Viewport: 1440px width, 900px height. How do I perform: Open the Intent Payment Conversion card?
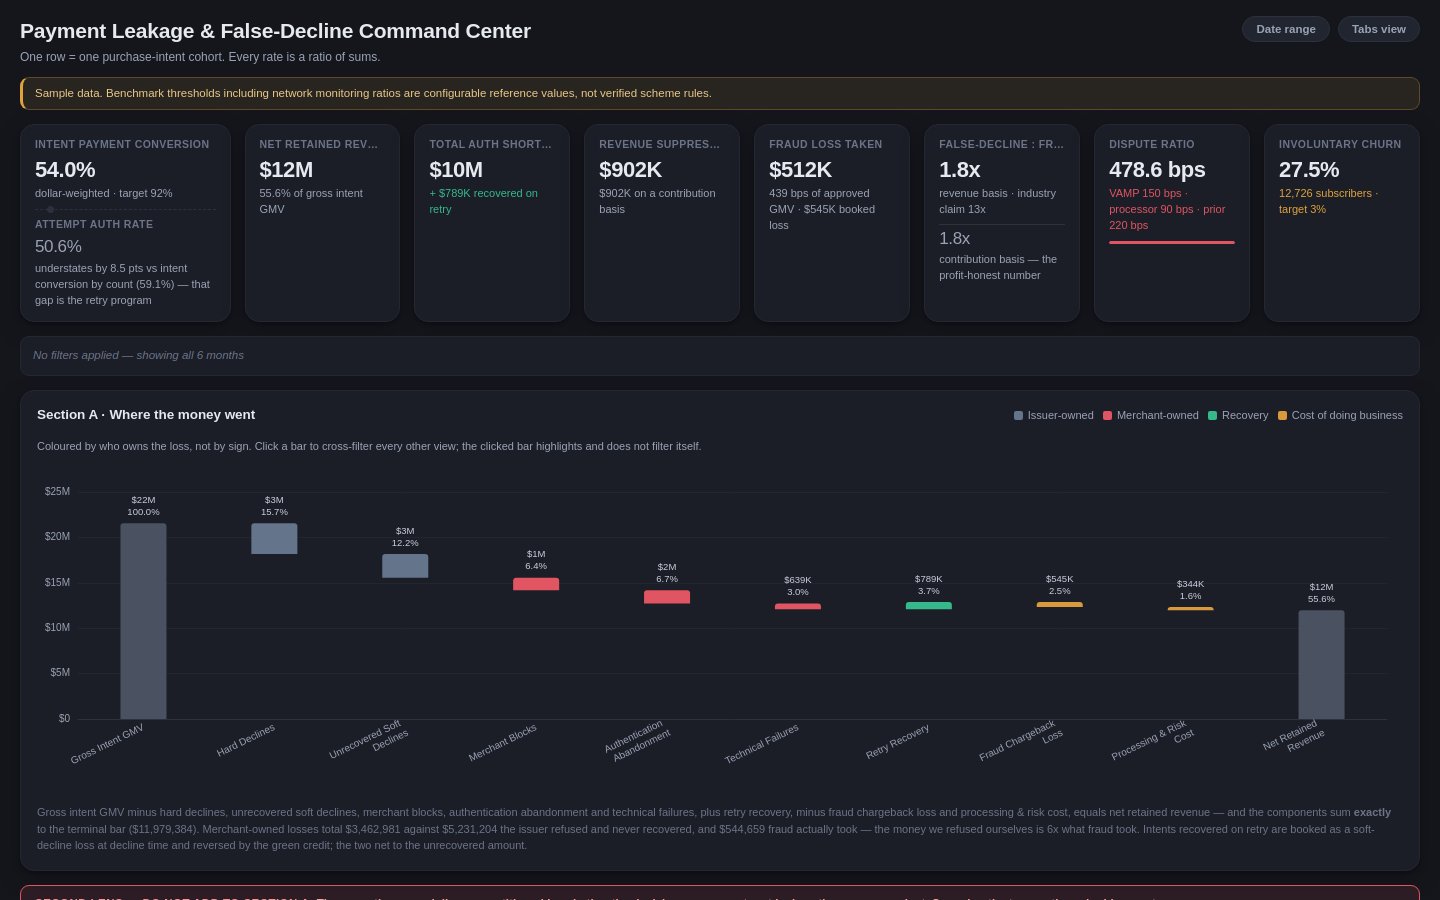click(x=125, y=223)
